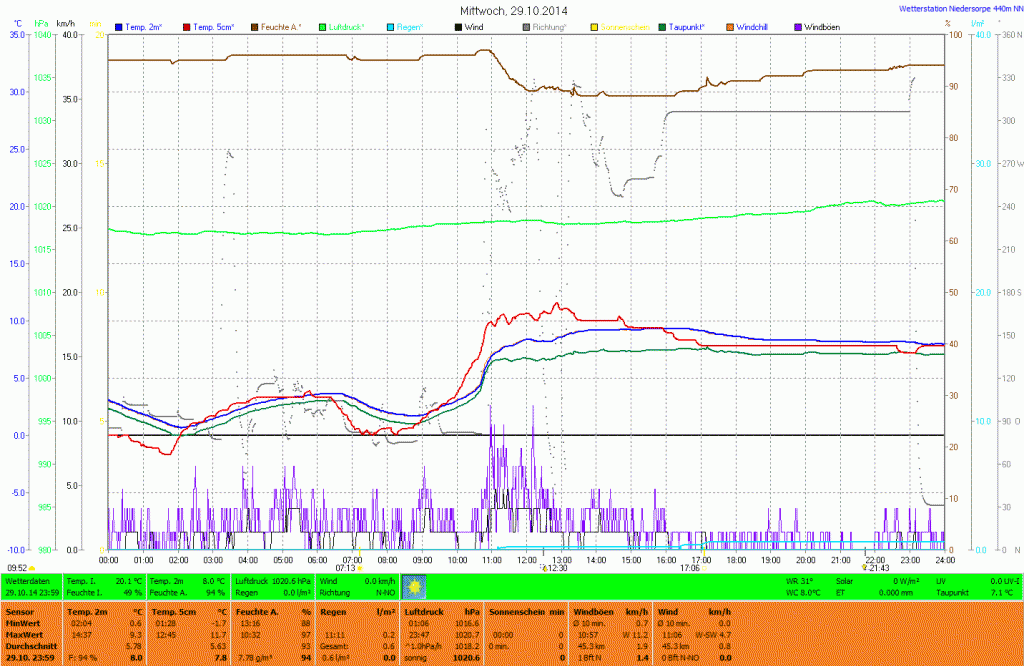Select the purple Windböen legend square
1024x666 pixels.
pos(798,26)
